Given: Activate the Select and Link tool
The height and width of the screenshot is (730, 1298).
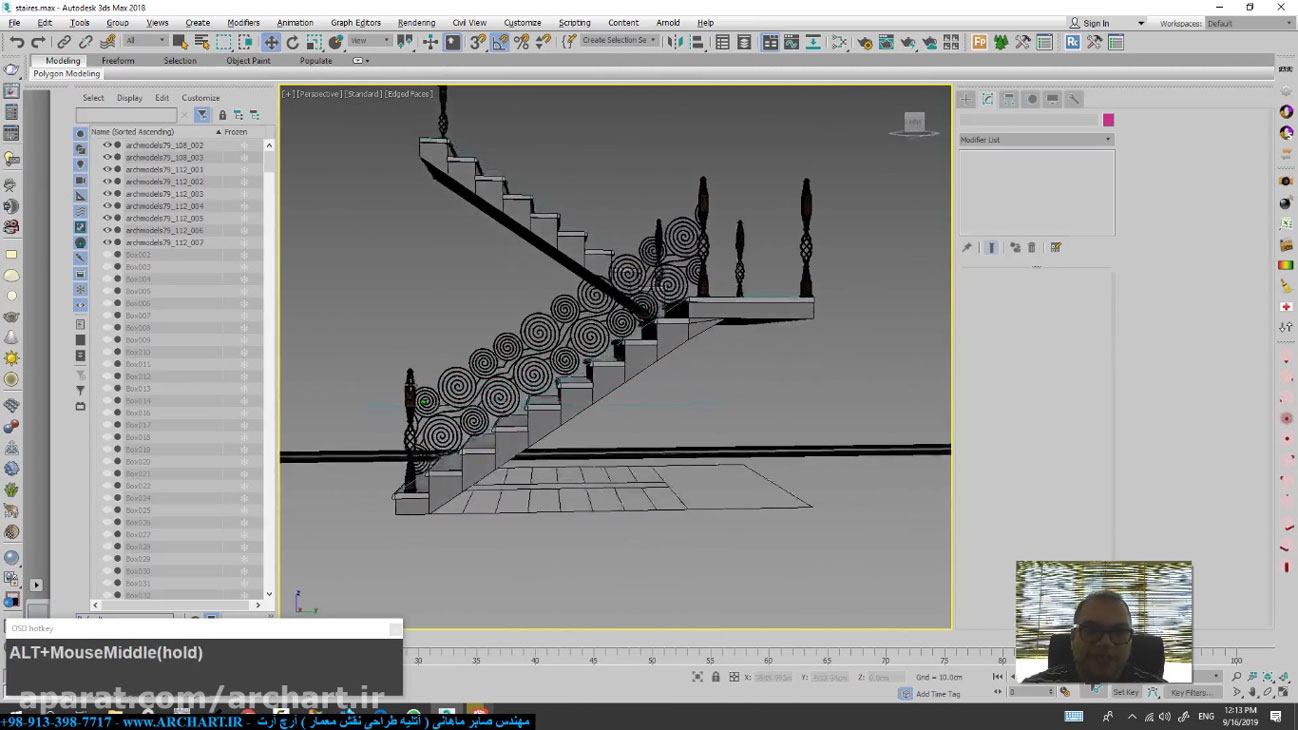Looking at the screenshot, I should [x=64, y=42].
